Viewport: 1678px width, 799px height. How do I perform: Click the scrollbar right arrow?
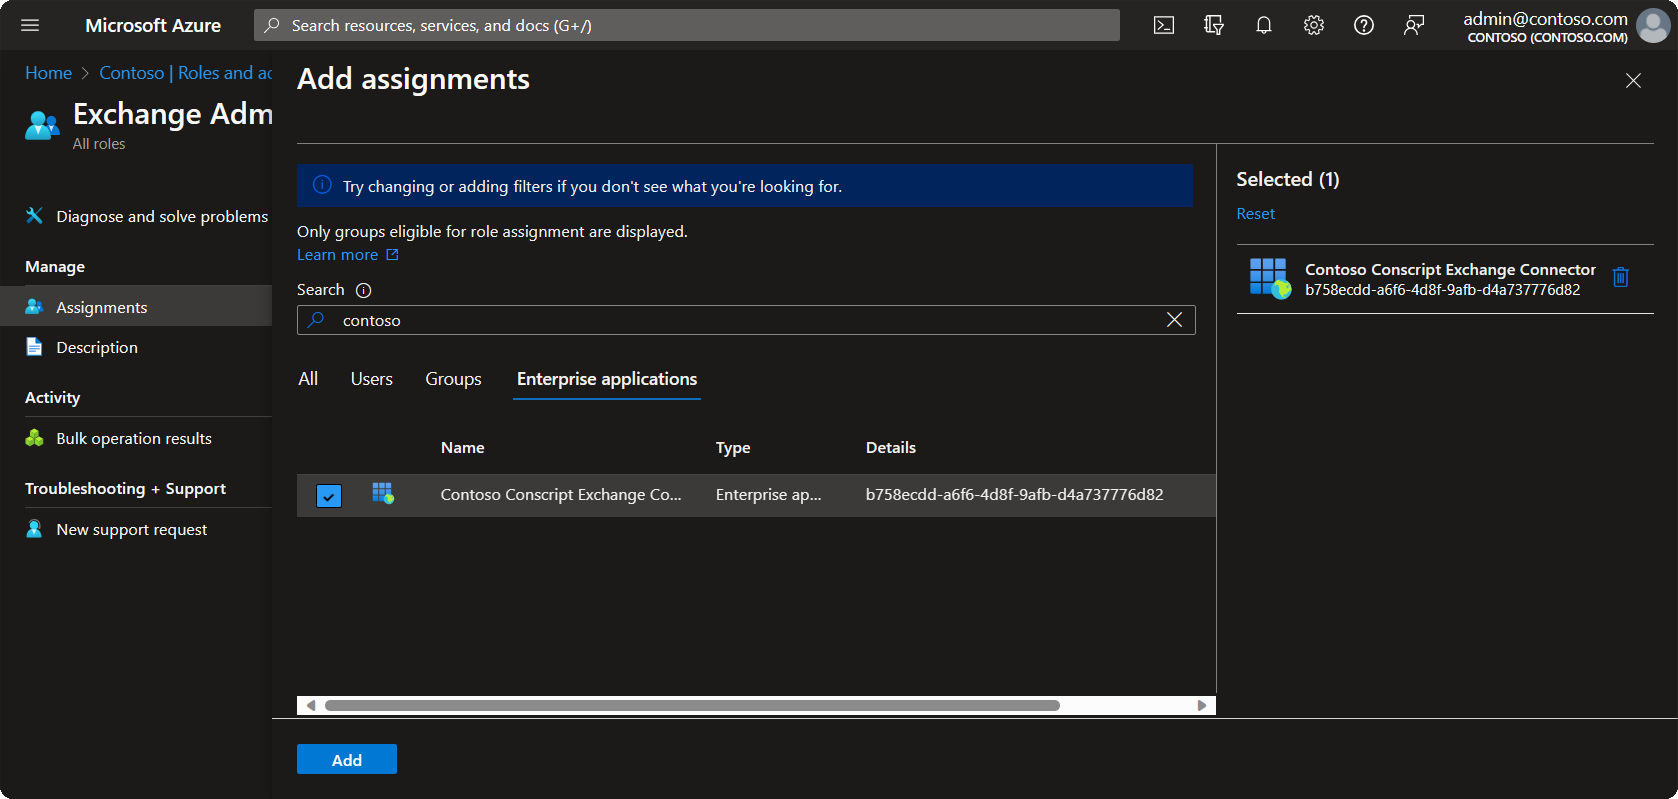tap(1202, 705)
